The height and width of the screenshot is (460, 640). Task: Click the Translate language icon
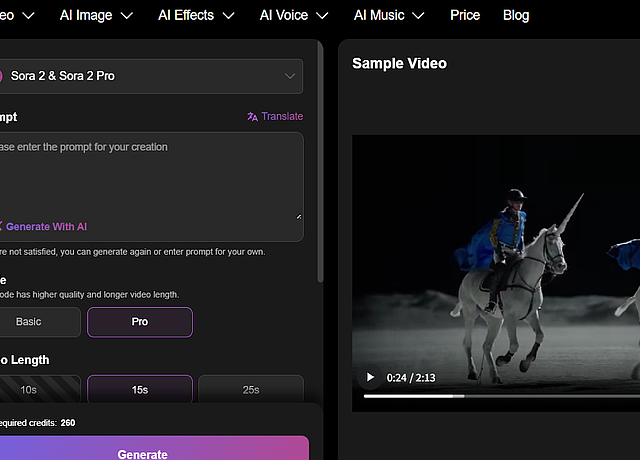(x=252, y=117)
